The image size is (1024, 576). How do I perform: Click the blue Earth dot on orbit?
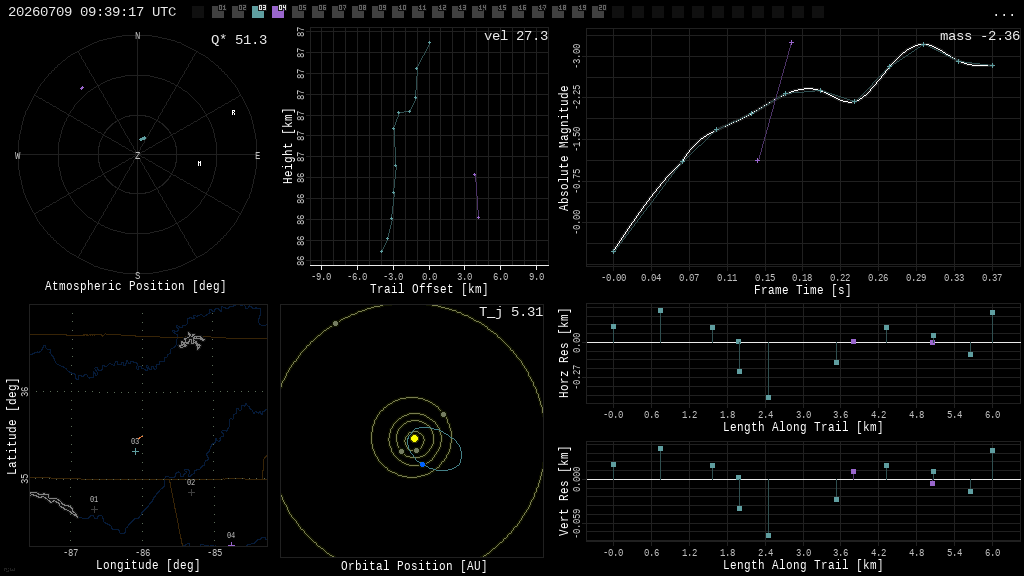pos(423,464)
